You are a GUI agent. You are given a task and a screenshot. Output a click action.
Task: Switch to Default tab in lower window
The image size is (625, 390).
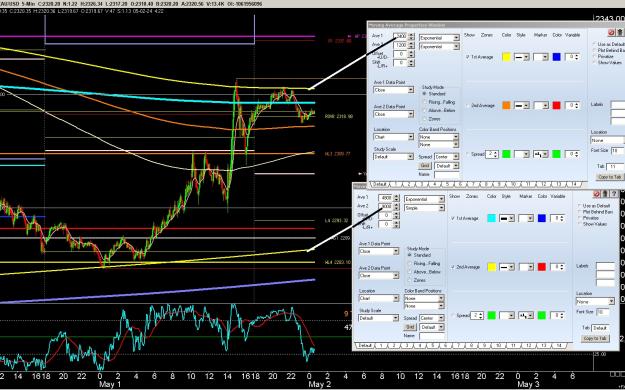[365, 345]
